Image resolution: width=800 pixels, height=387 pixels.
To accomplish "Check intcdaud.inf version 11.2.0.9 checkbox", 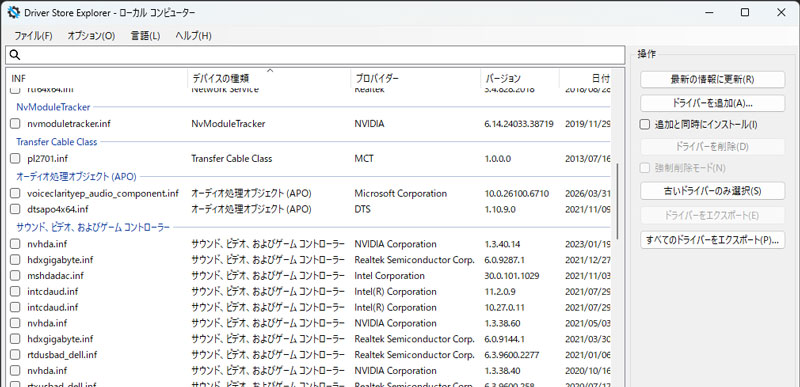I will [x=15, y=291].
